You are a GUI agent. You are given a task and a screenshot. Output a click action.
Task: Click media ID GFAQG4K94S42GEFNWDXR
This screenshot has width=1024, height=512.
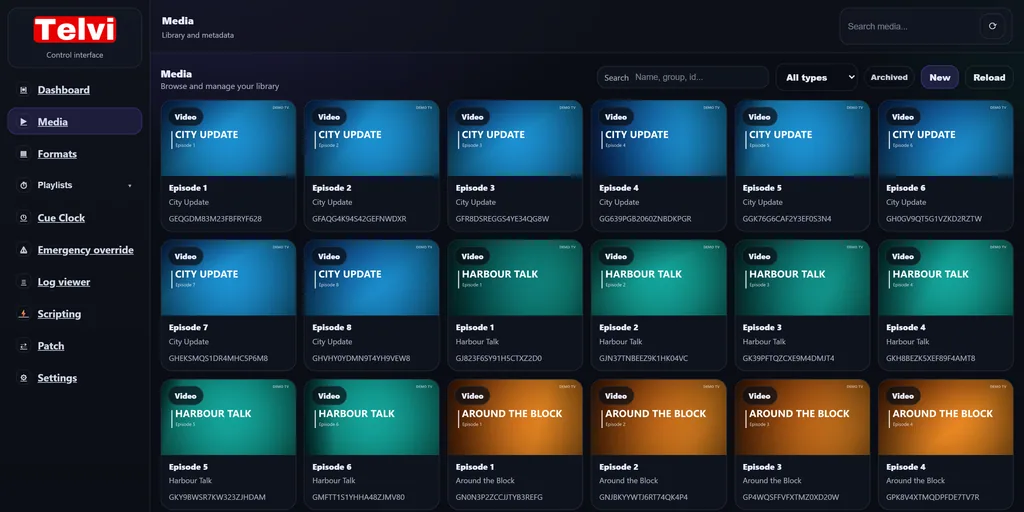coord(359,219)
